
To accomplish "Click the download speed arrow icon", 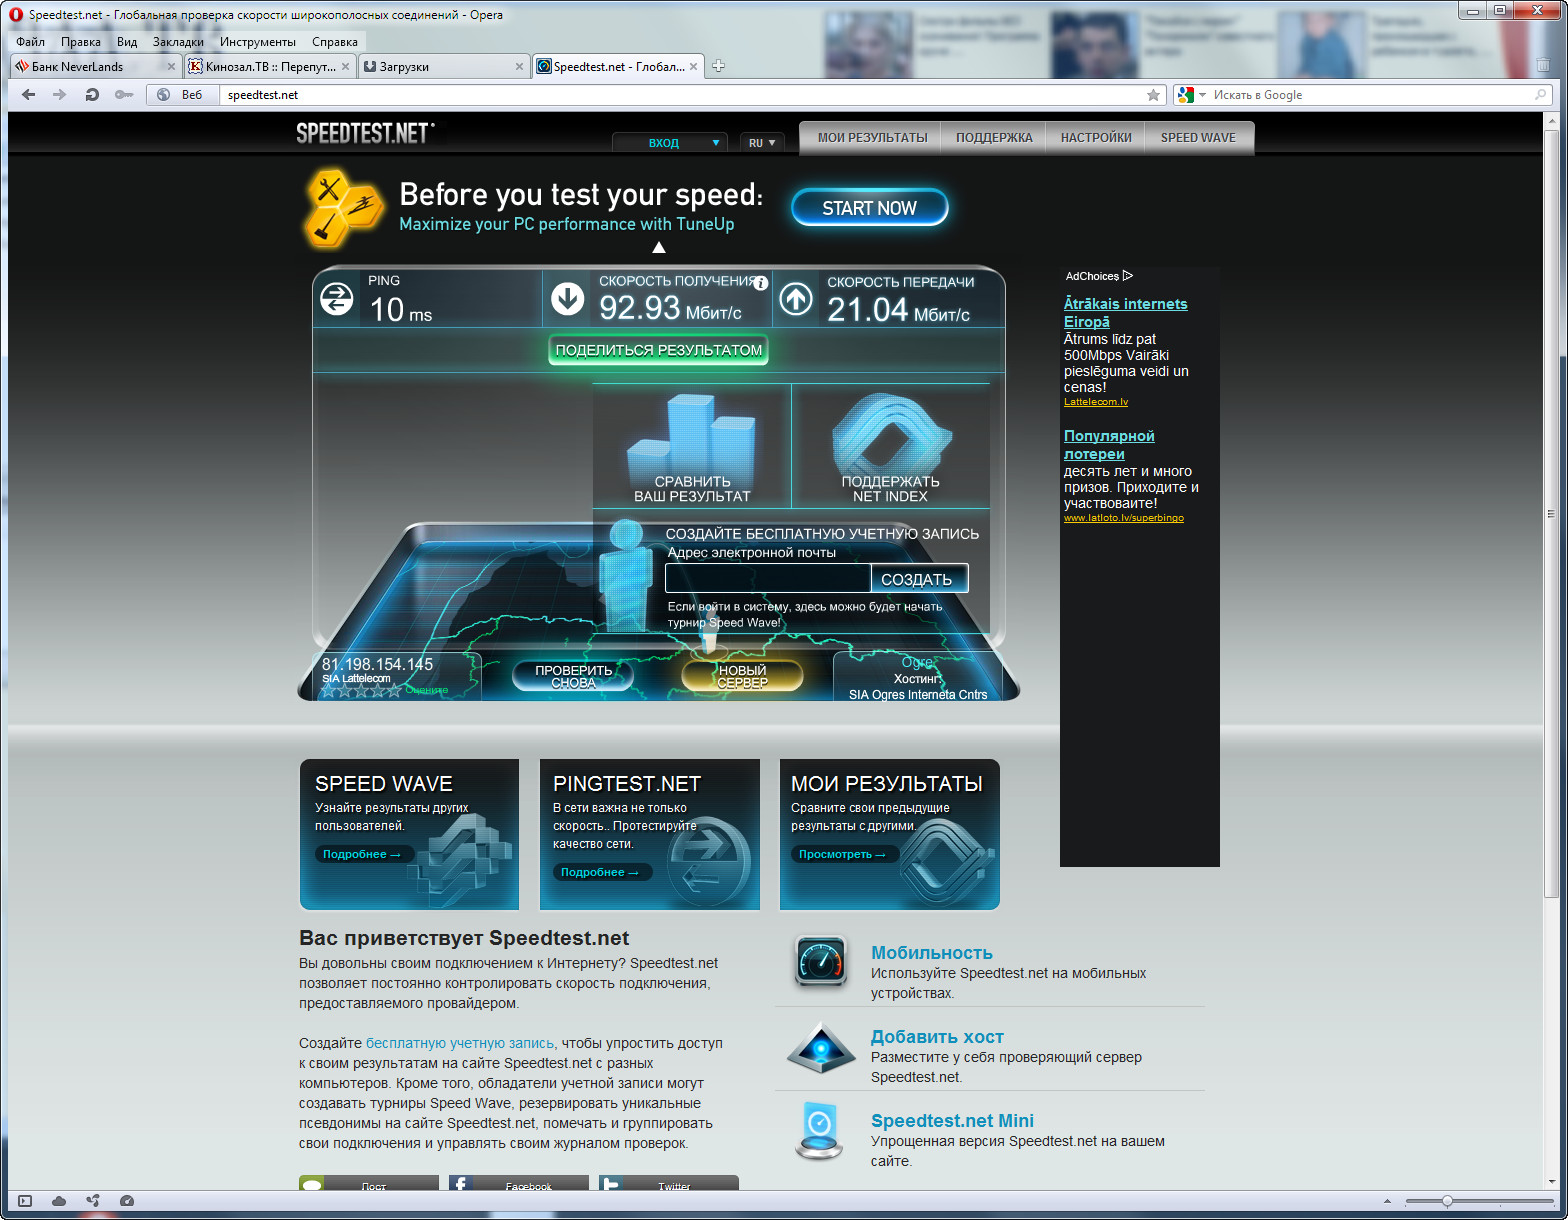I will (567, 298).
